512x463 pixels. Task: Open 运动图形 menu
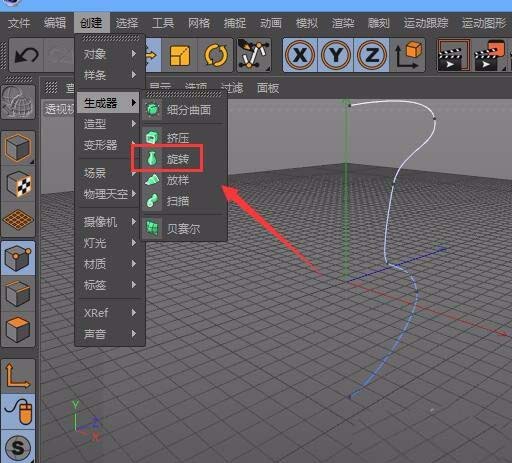pos(484,23)
